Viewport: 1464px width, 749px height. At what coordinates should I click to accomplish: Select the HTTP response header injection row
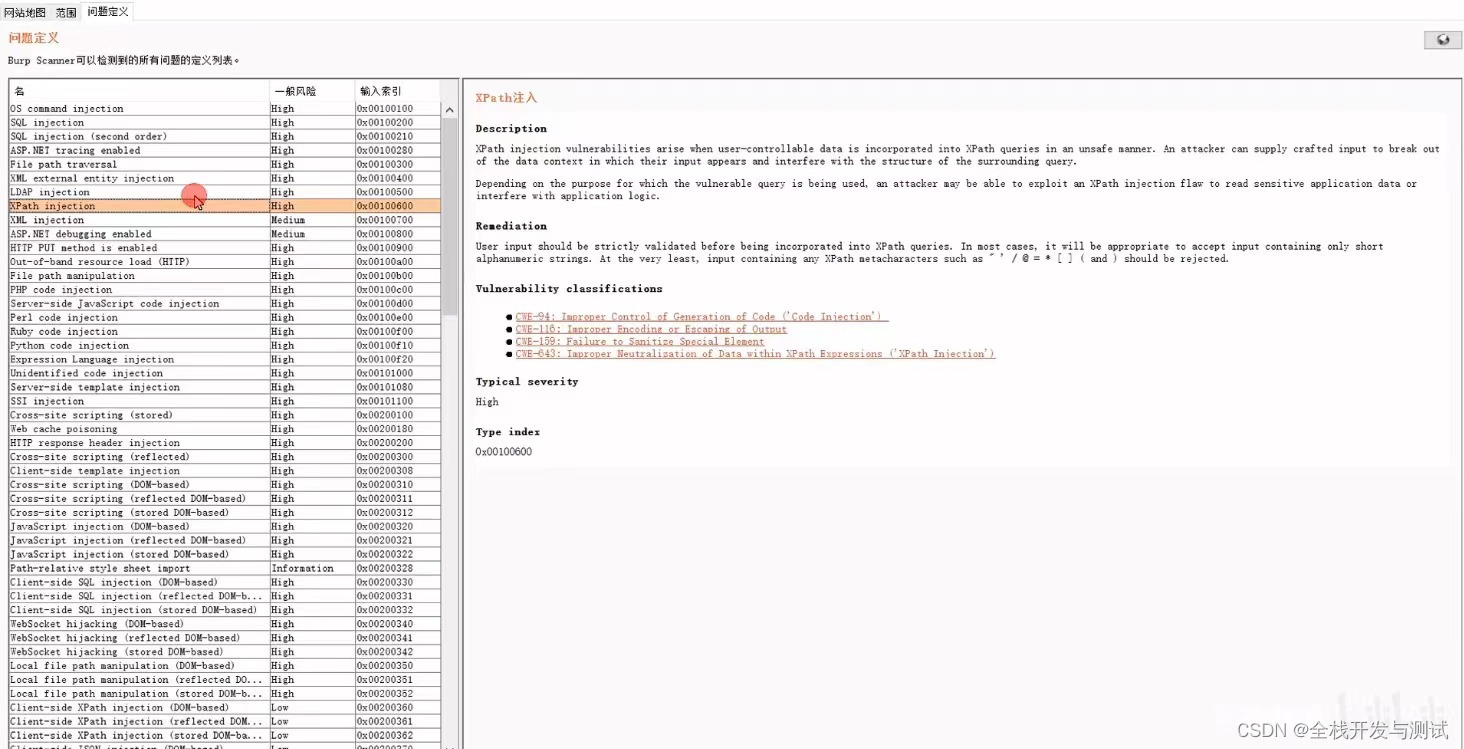(225, 443)
